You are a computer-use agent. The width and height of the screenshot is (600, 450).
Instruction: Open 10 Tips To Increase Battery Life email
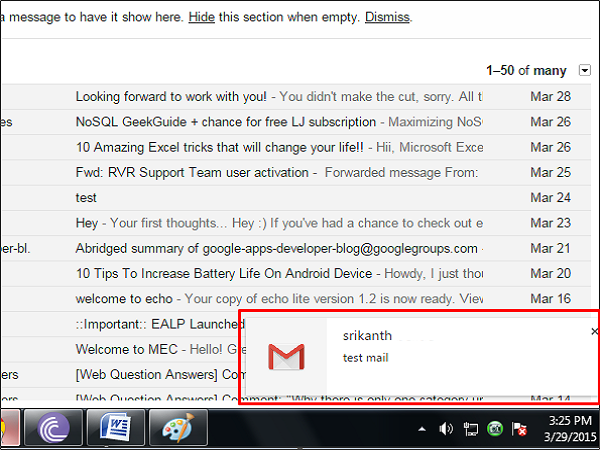tap(296, 274)
